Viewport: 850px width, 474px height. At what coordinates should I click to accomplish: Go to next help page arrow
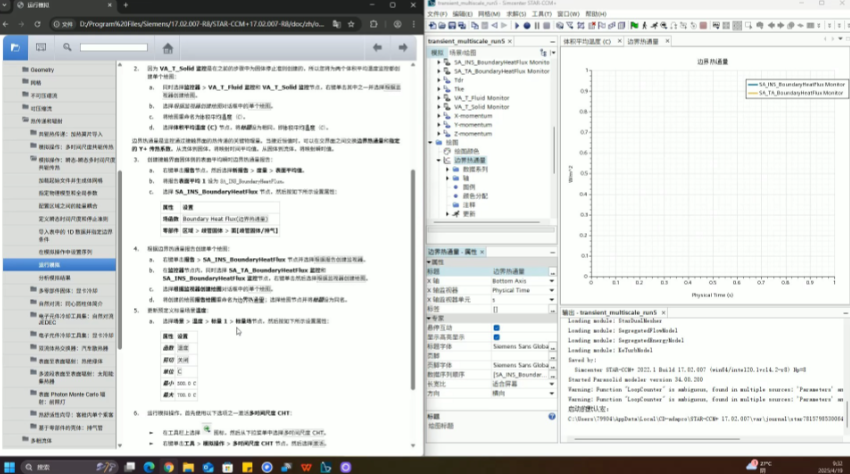click(405, 47)
